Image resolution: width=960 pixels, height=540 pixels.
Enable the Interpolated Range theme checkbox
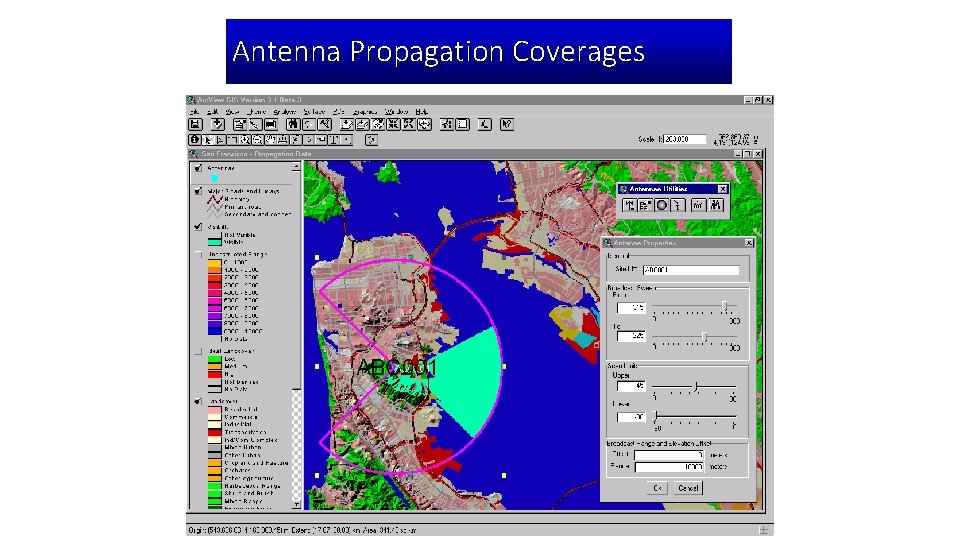198,254
